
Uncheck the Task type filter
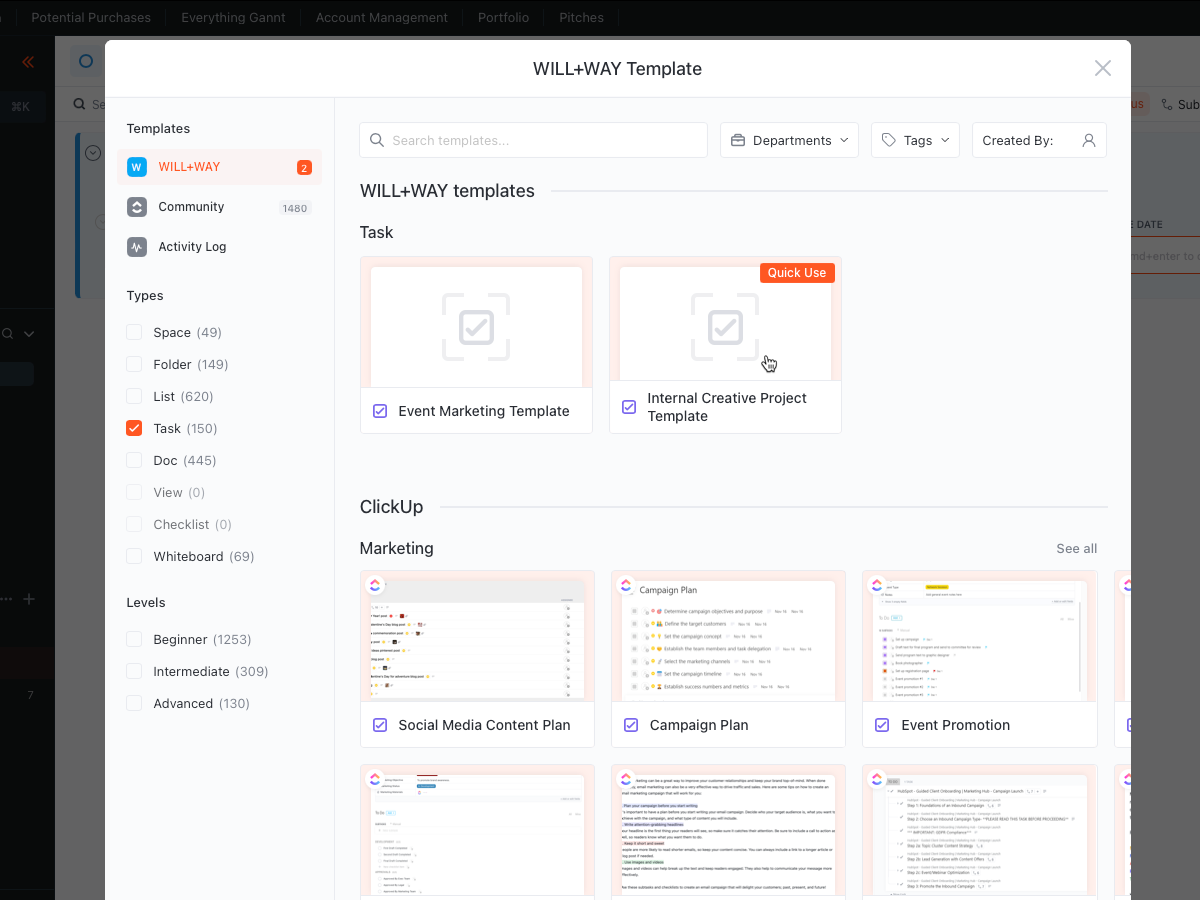134,428
